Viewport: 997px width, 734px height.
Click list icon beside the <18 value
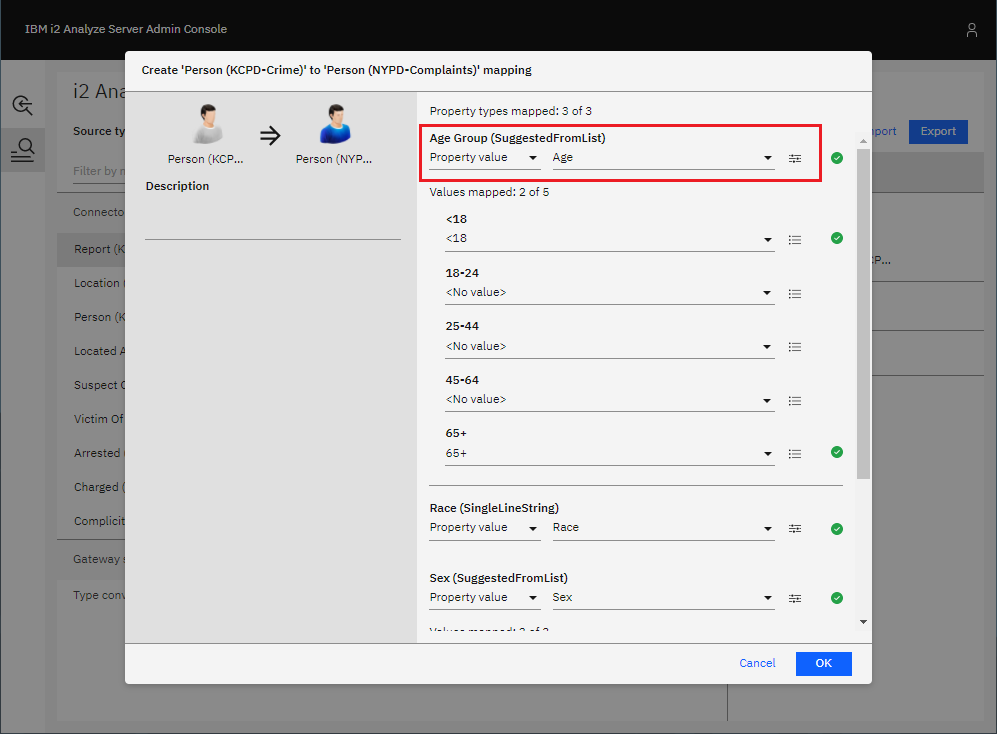(795, 239)
